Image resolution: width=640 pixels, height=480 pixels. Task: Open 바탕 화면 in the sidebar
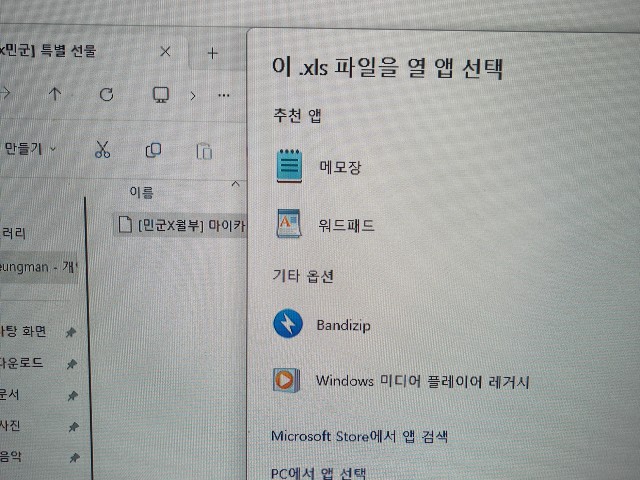click(x=23, y=331)
